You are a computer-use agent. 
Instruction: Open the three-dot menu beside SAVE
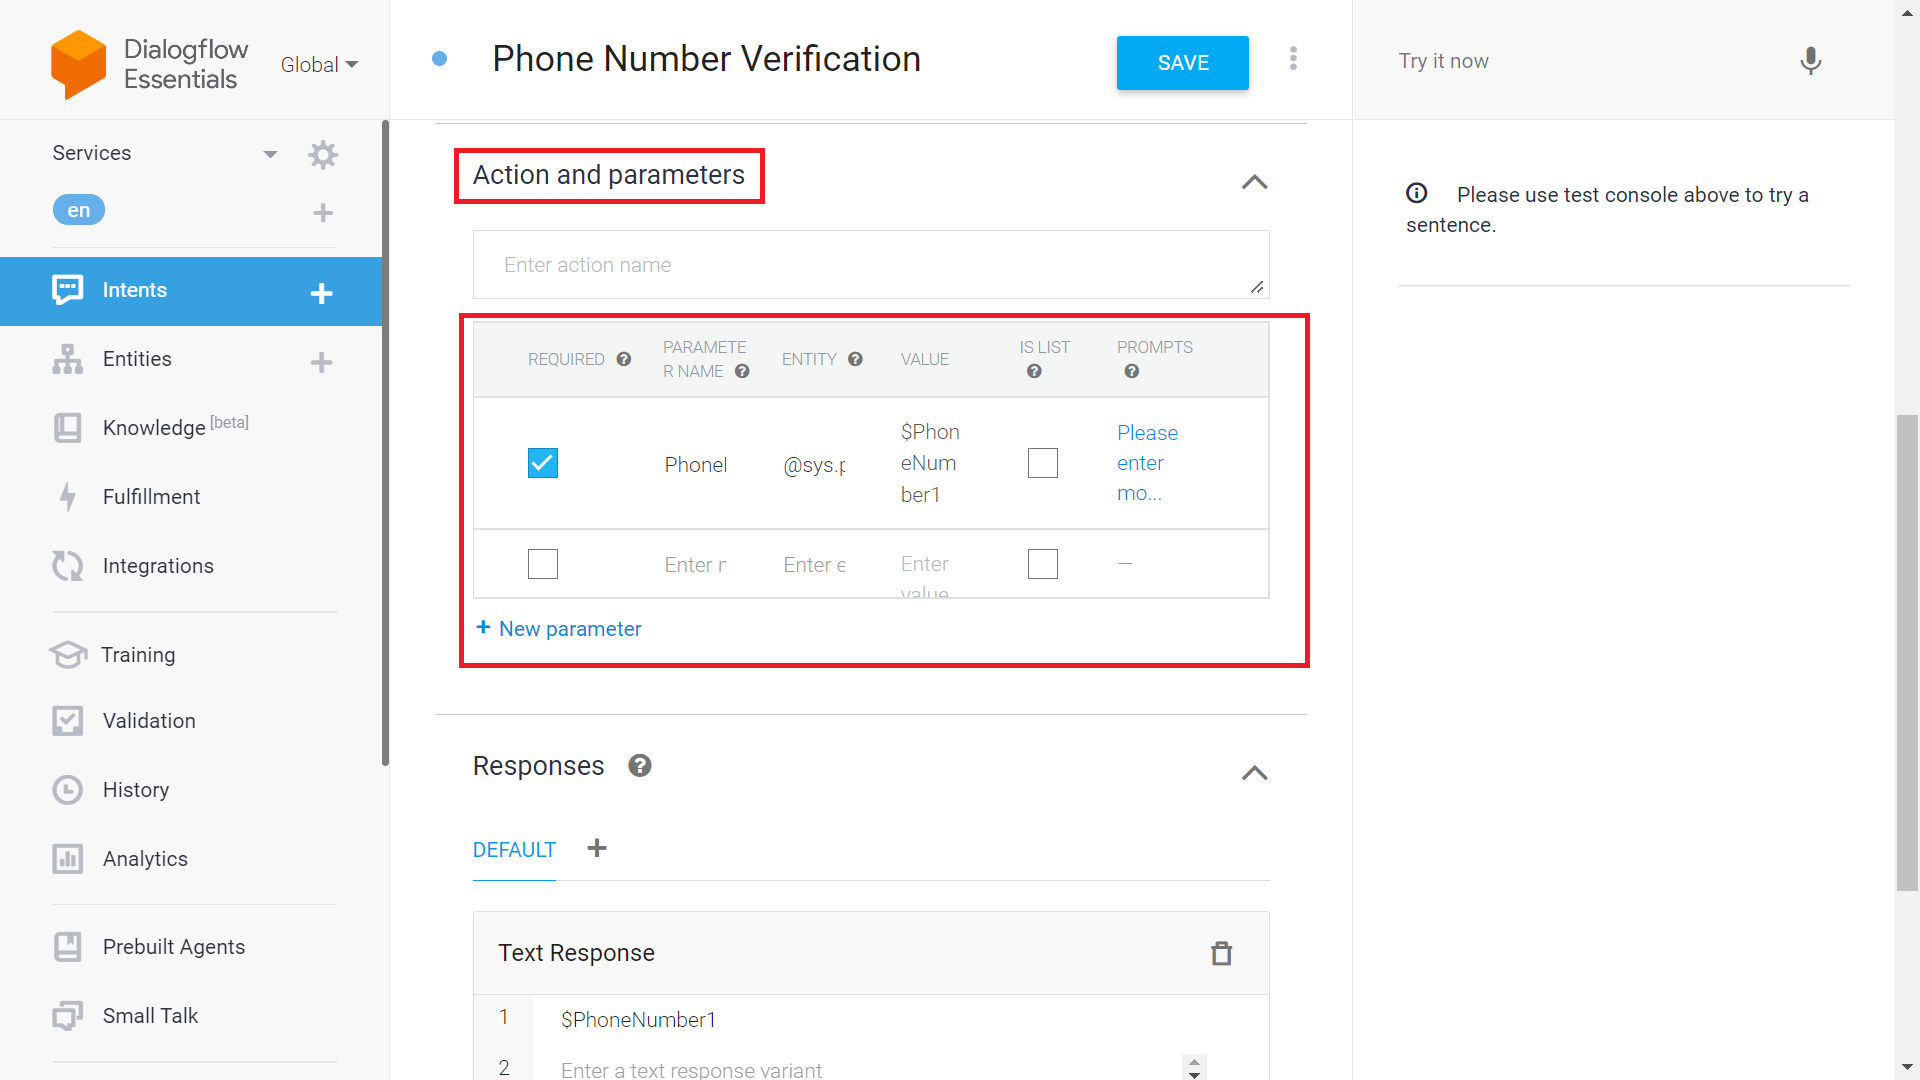coord(1293,58)
